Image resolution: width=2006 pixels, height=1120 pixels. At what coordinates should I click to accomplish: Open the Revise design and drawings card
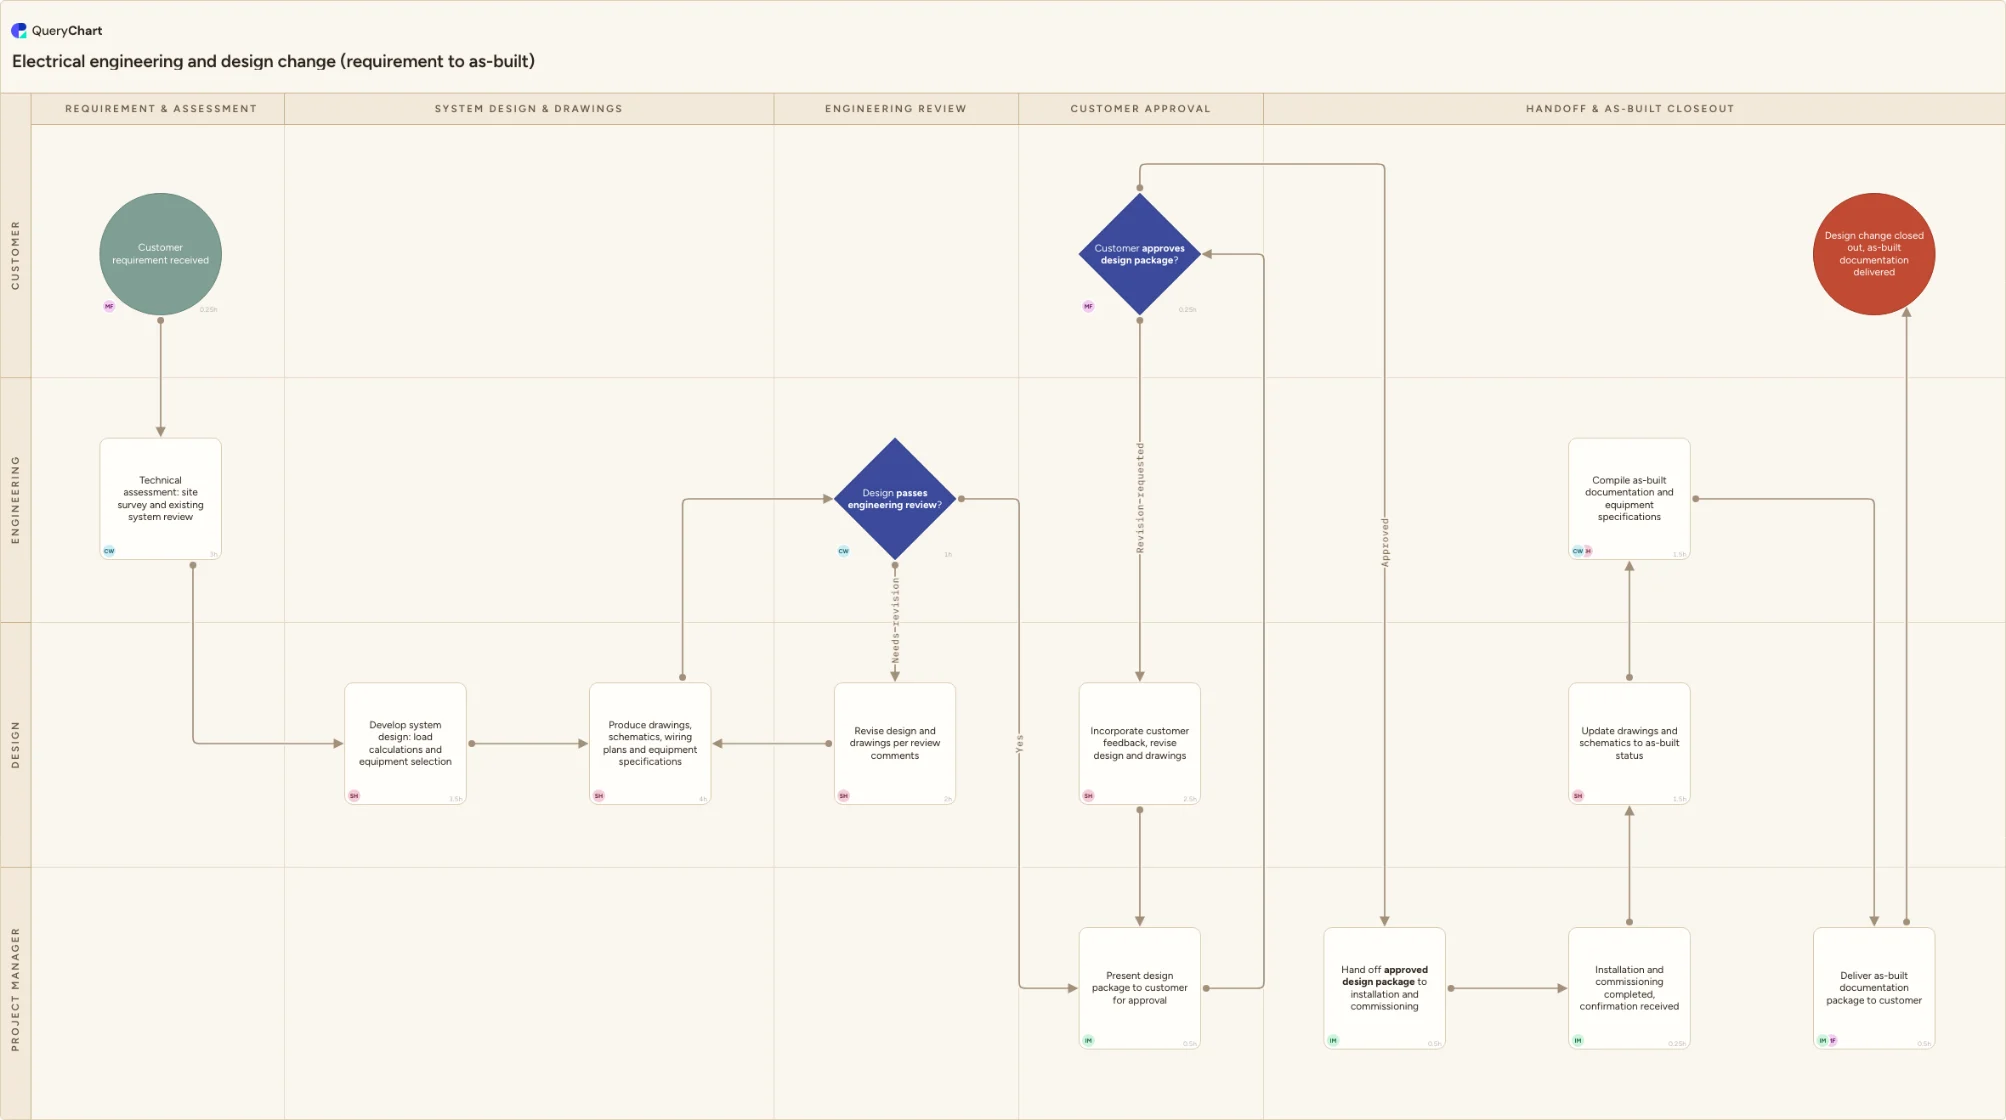click(895, 743)
